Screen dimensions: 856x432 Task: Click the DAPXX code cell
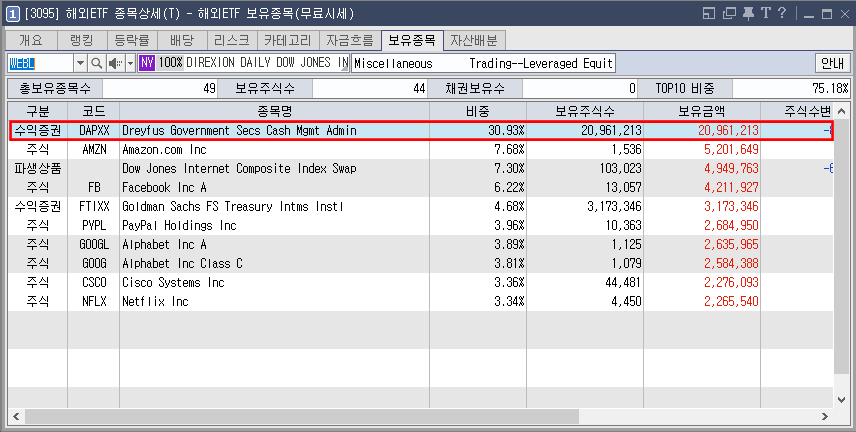(94, 131)
